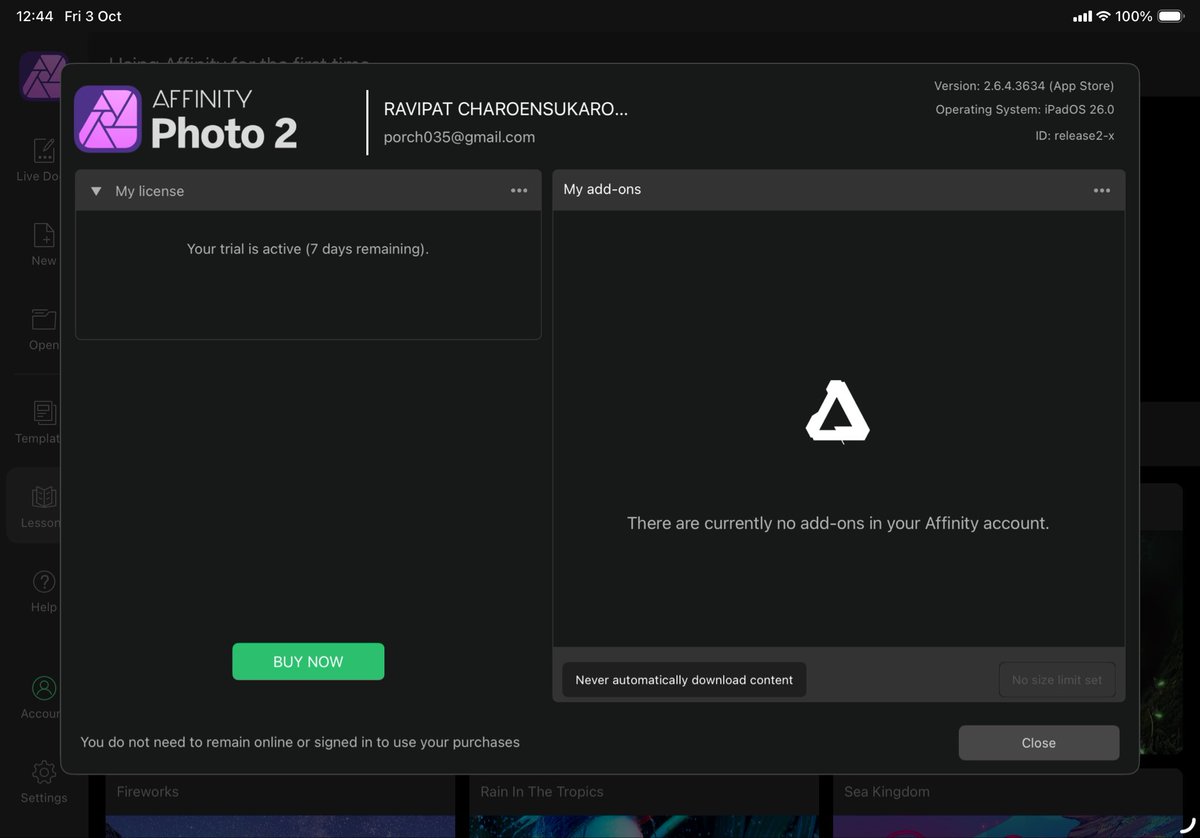The height and width of the screenshot is (838, 1200).
Task: Tap the Wi-Fi status icon
Action: tap(1103, 16)
